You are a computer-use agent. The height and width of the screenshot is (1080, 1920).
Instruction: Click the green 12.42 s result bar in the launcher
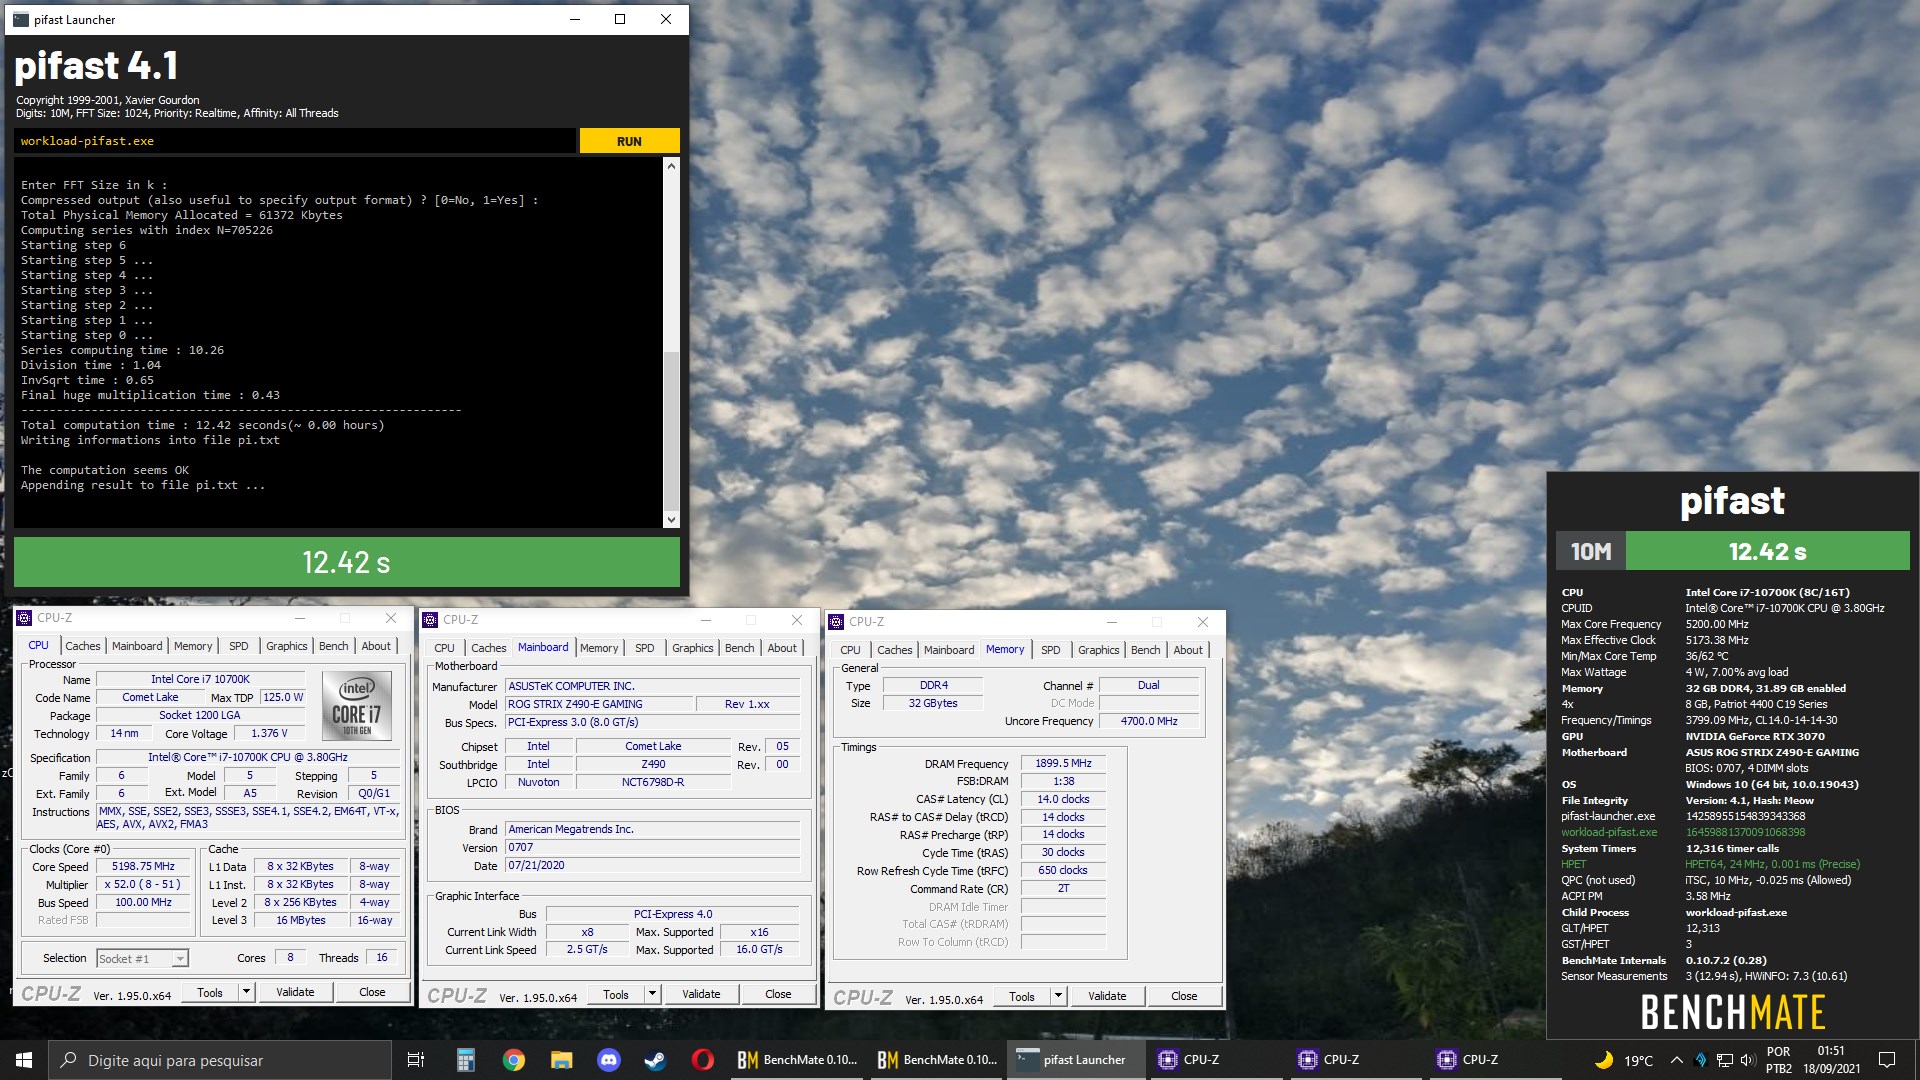[x=346, y=562]
